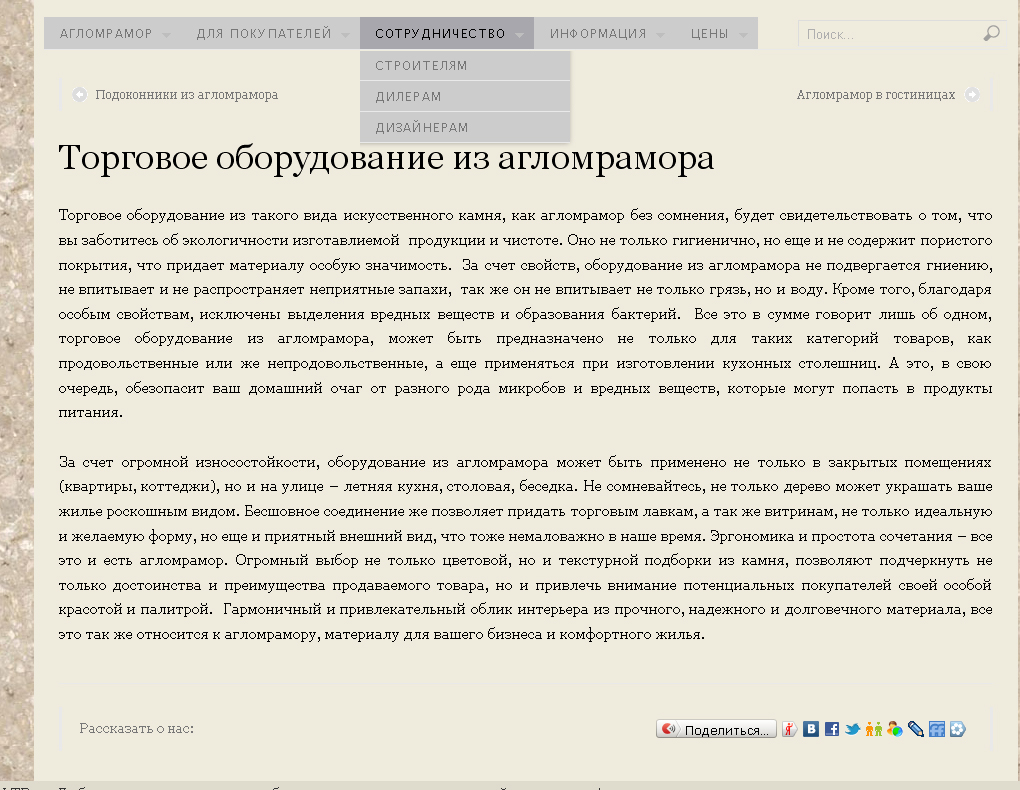The image size is (1020, 790).
Task: Open the Цены menu
Action: [x=710, y=34]
